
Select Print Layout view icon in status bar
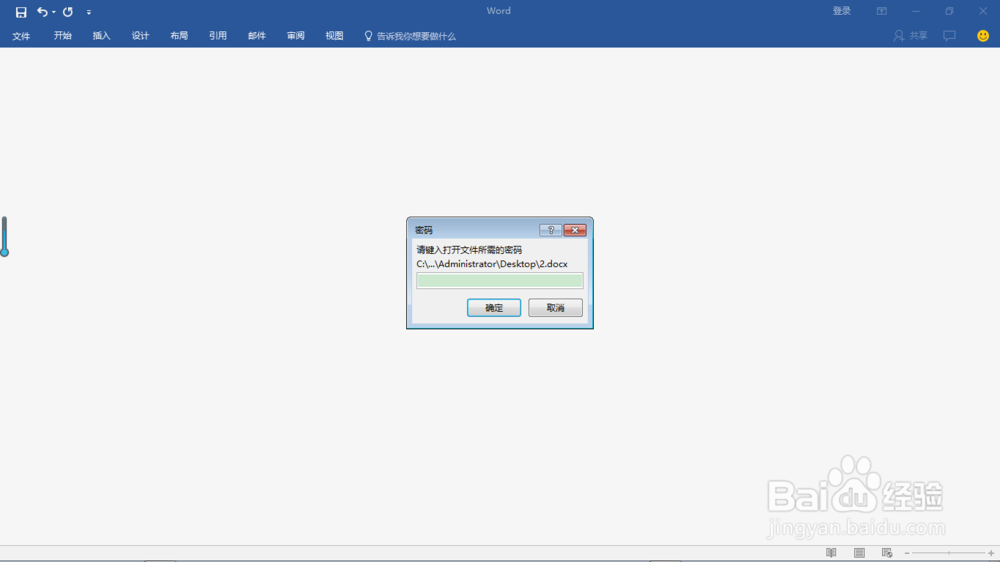click(859, 552)
